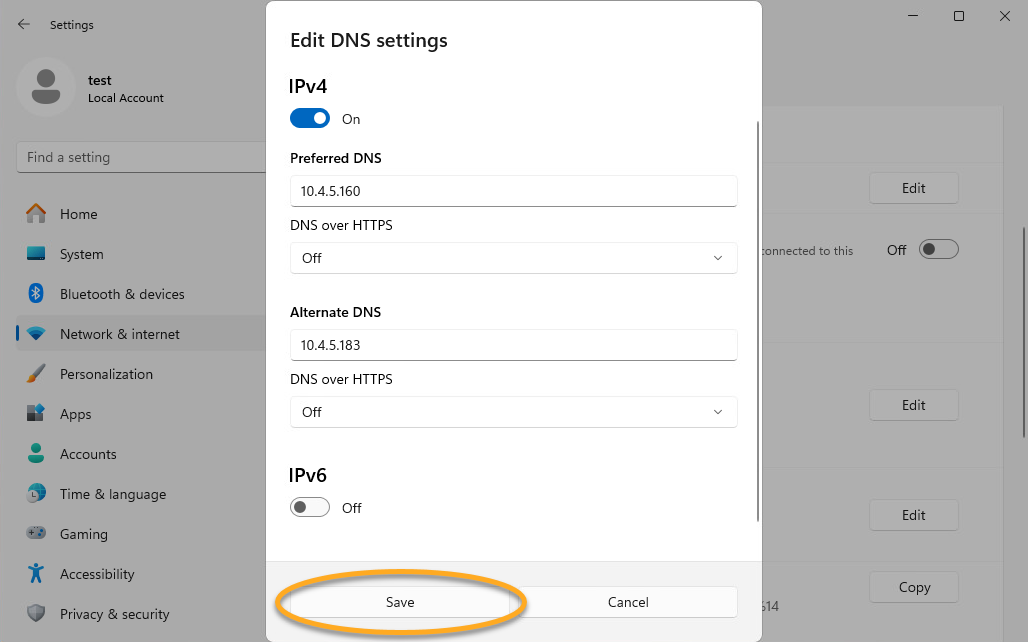This screenshot has height=642, width=1028.
Task: Select the Accounts person icon
Action: 36,454
